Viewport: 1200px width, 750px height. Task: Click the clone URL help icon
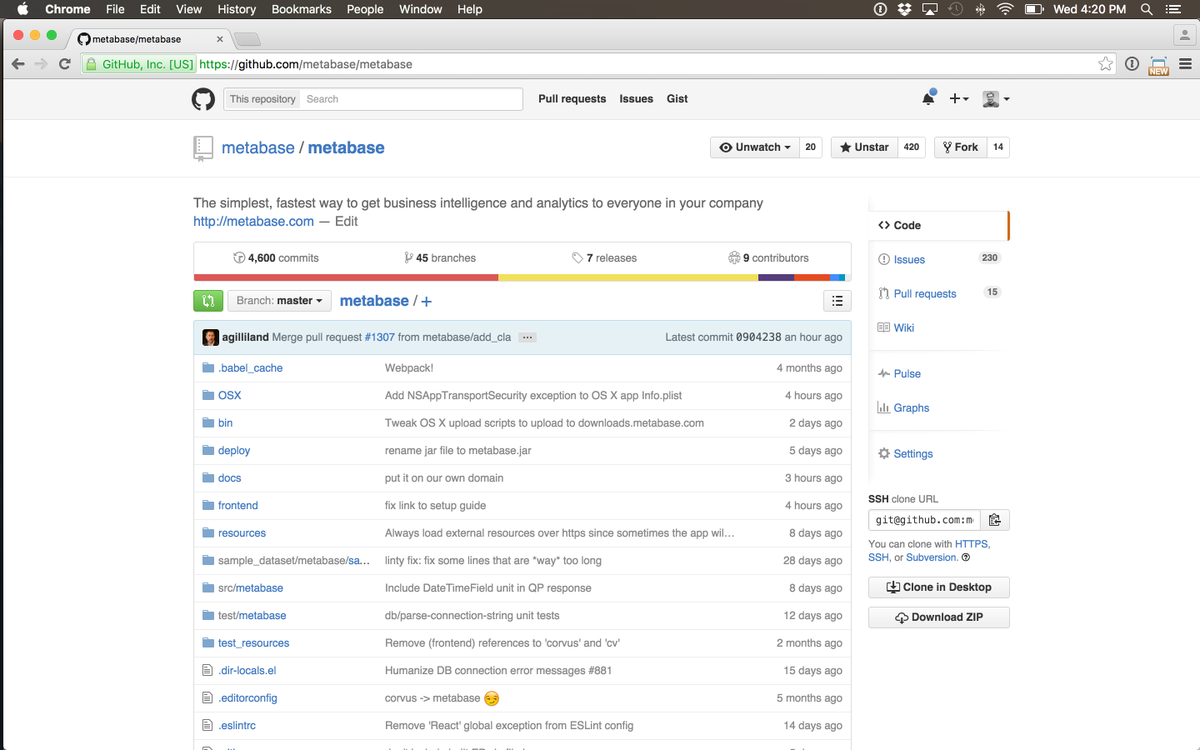(x=965, y=558)
